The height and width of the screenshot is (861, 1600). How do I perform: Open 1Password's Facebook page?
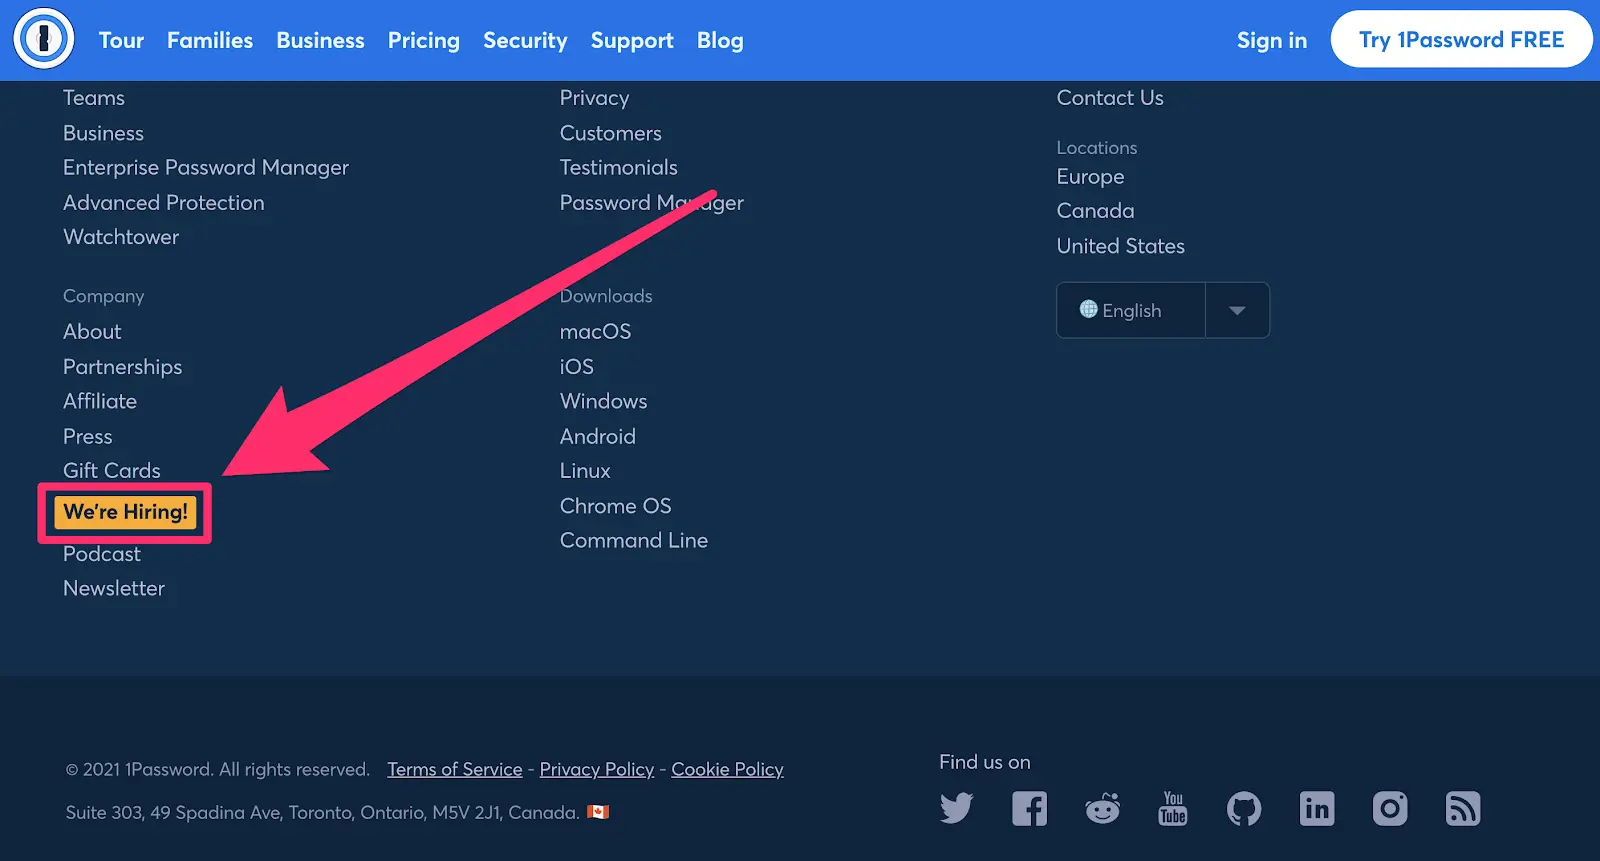(x=1029, y=808)
